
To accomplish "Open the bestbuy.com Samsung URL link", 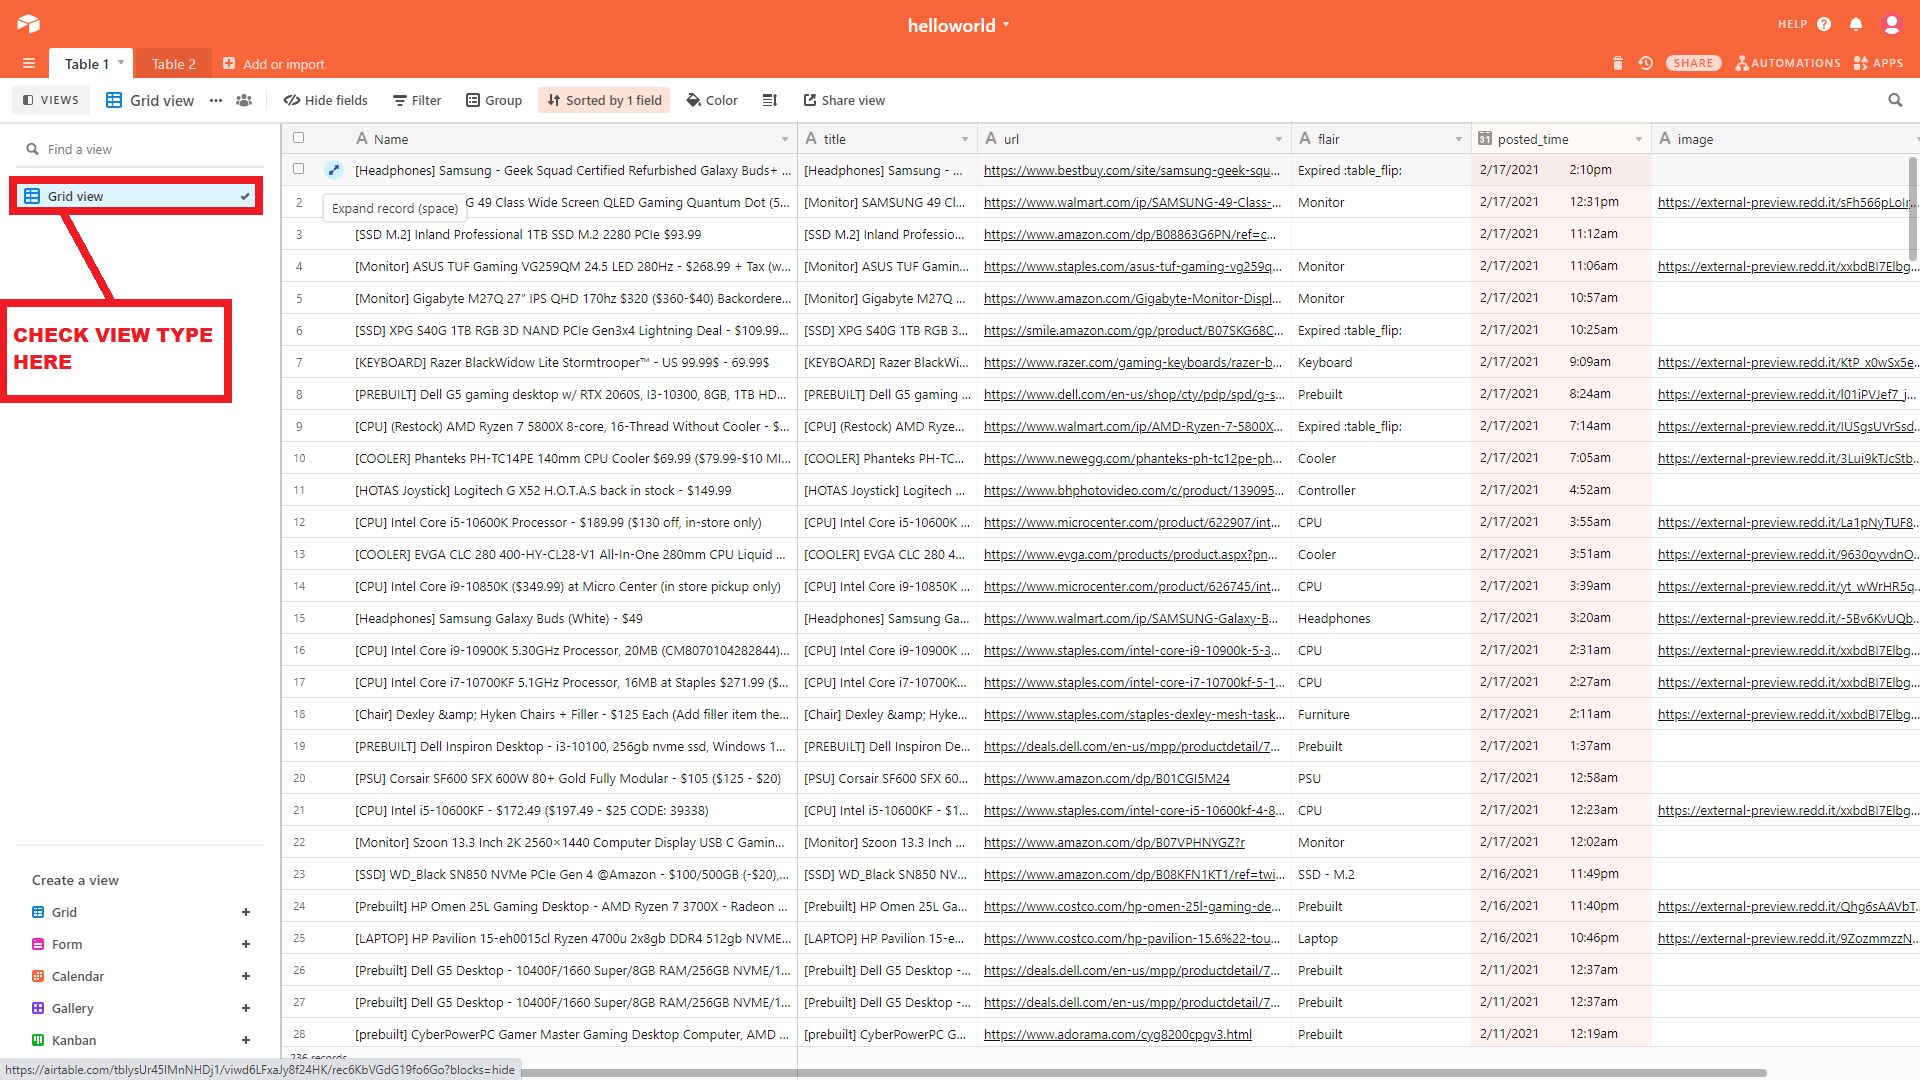I will [1132, 170].
